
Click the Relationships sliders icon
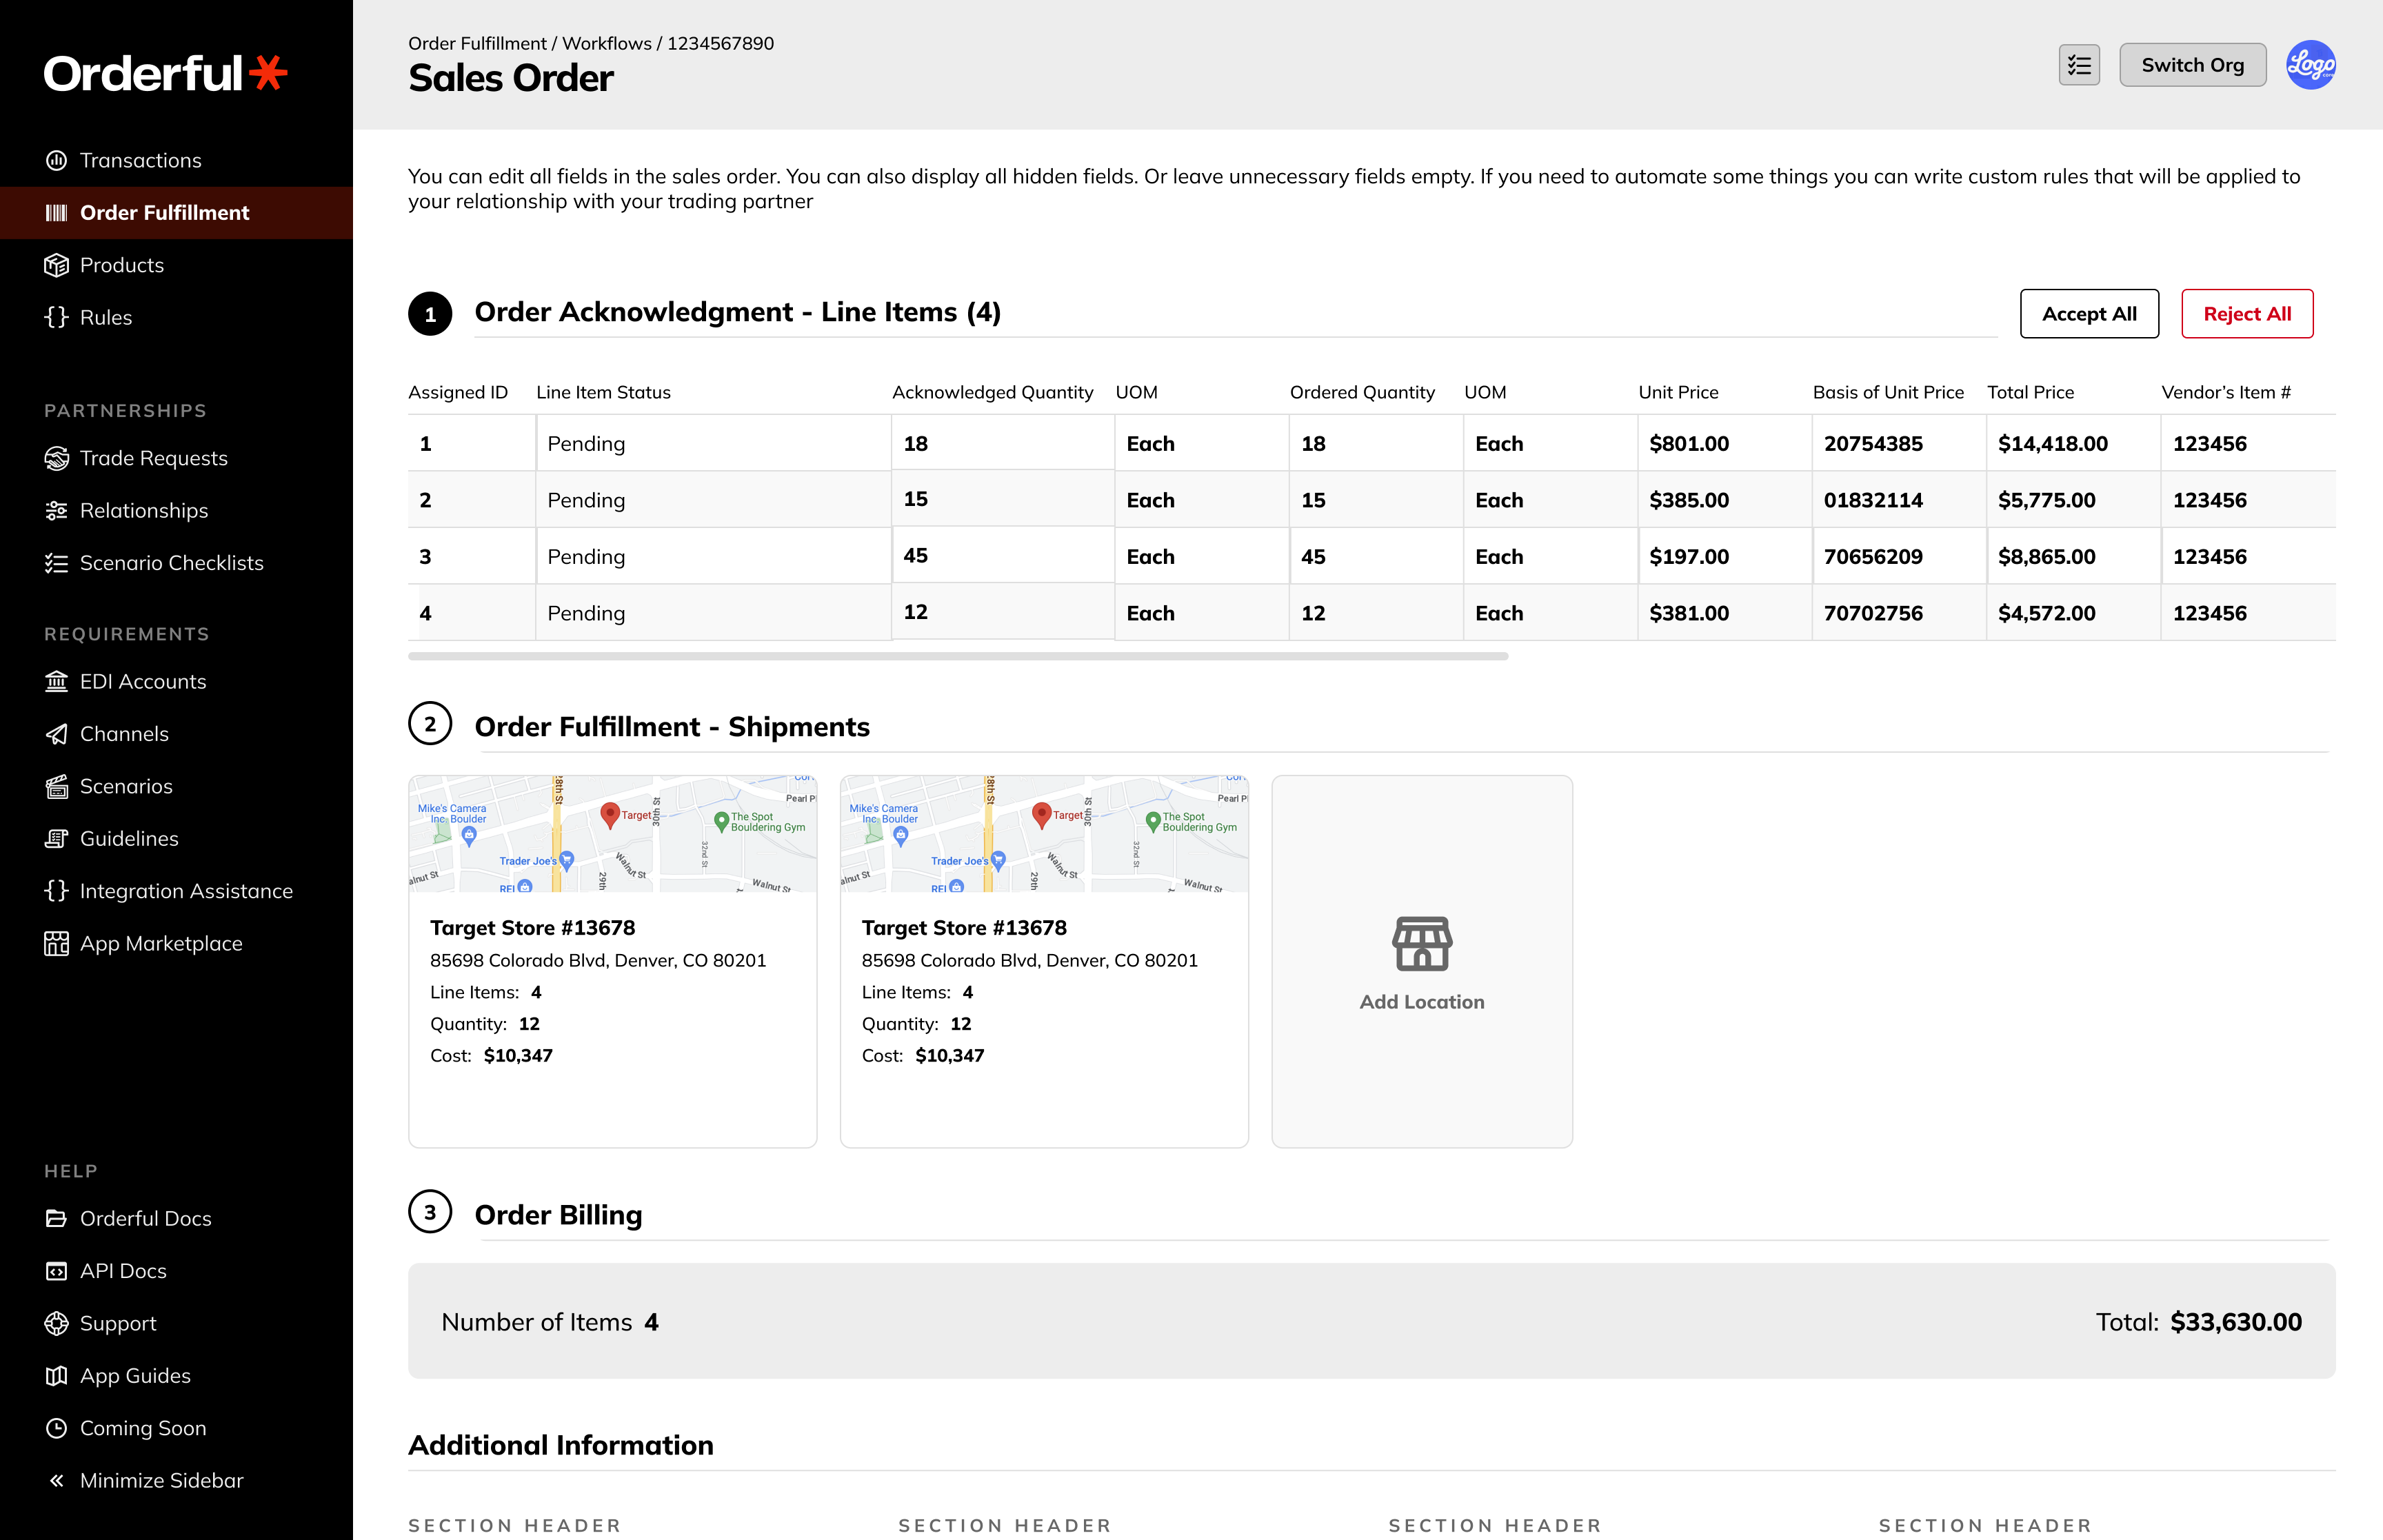click(x=56, y=511)
